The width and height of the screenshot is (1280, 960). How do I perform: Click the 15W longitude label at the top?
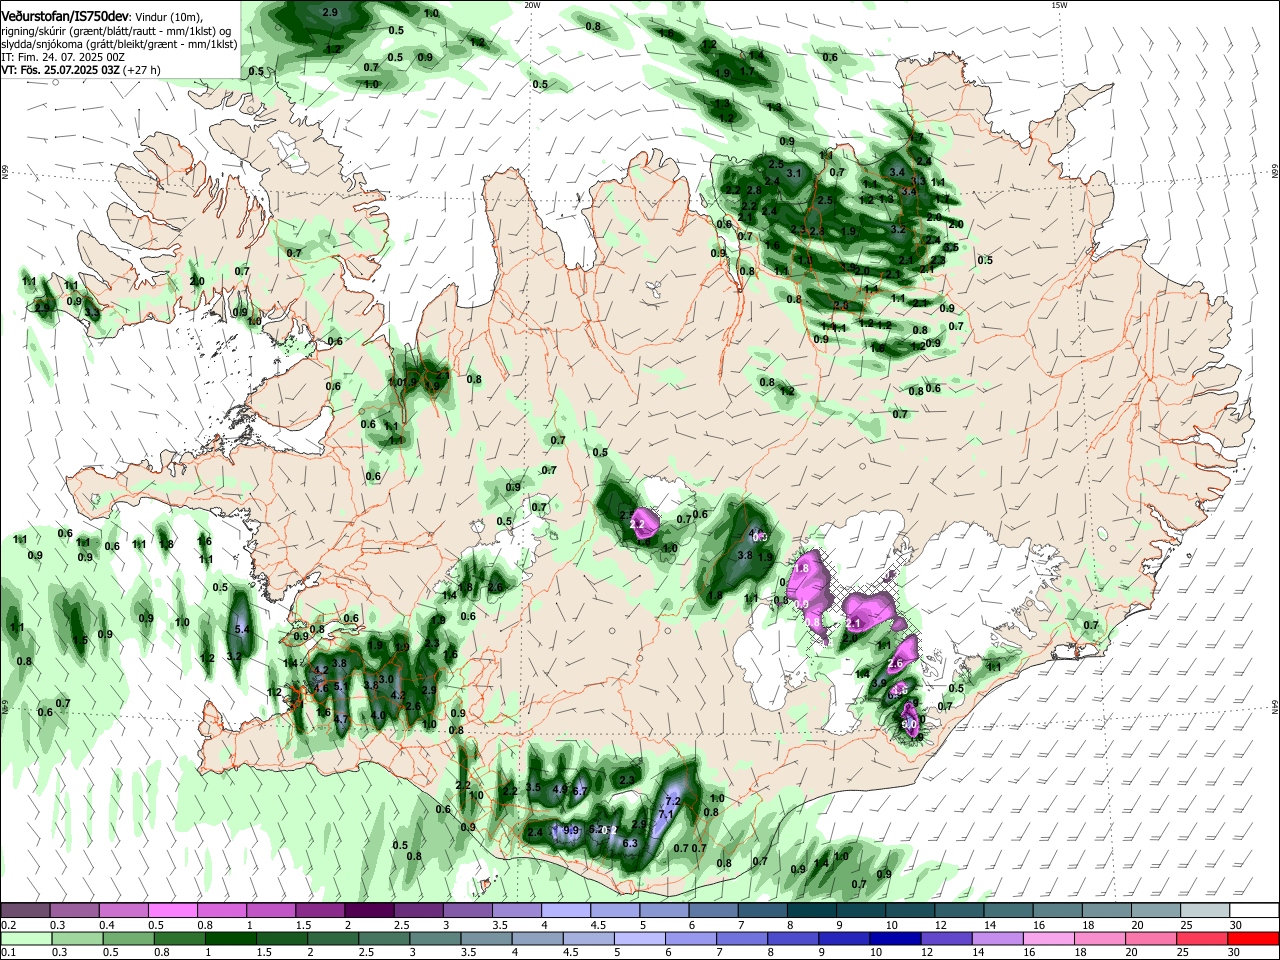(x=1059, y=5)
